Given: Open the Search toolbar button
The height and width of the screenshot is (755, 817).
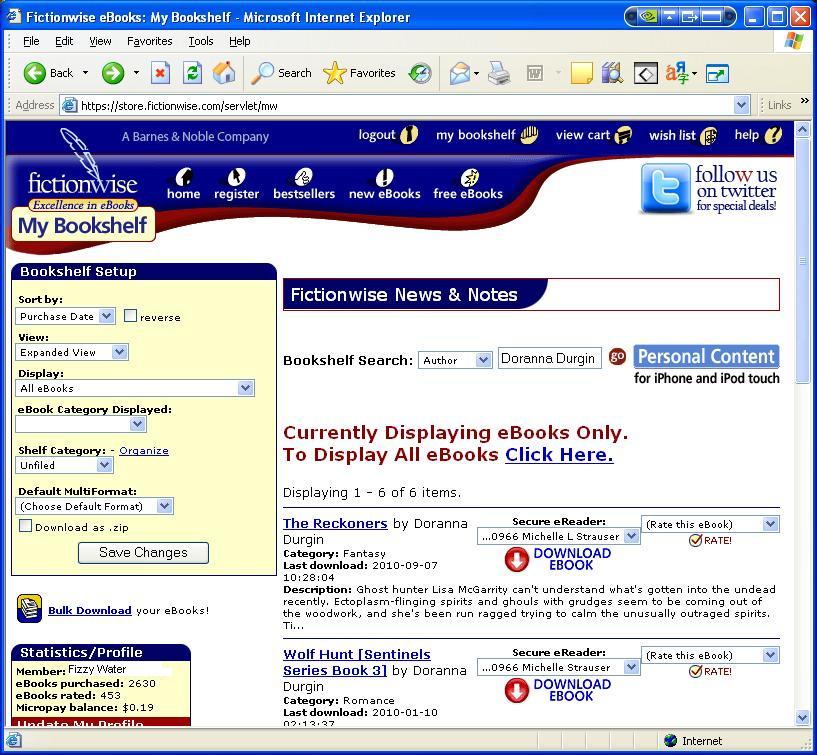Looking at the screenshot, I should pos(281,73).
